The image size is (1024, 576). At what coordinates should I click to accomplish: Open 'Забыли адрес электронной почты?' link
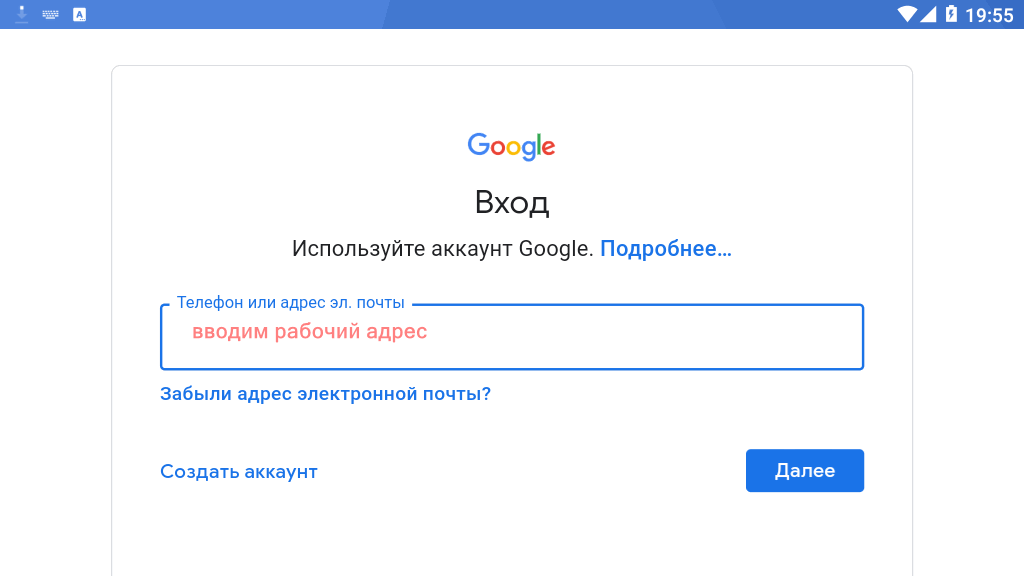325,394
